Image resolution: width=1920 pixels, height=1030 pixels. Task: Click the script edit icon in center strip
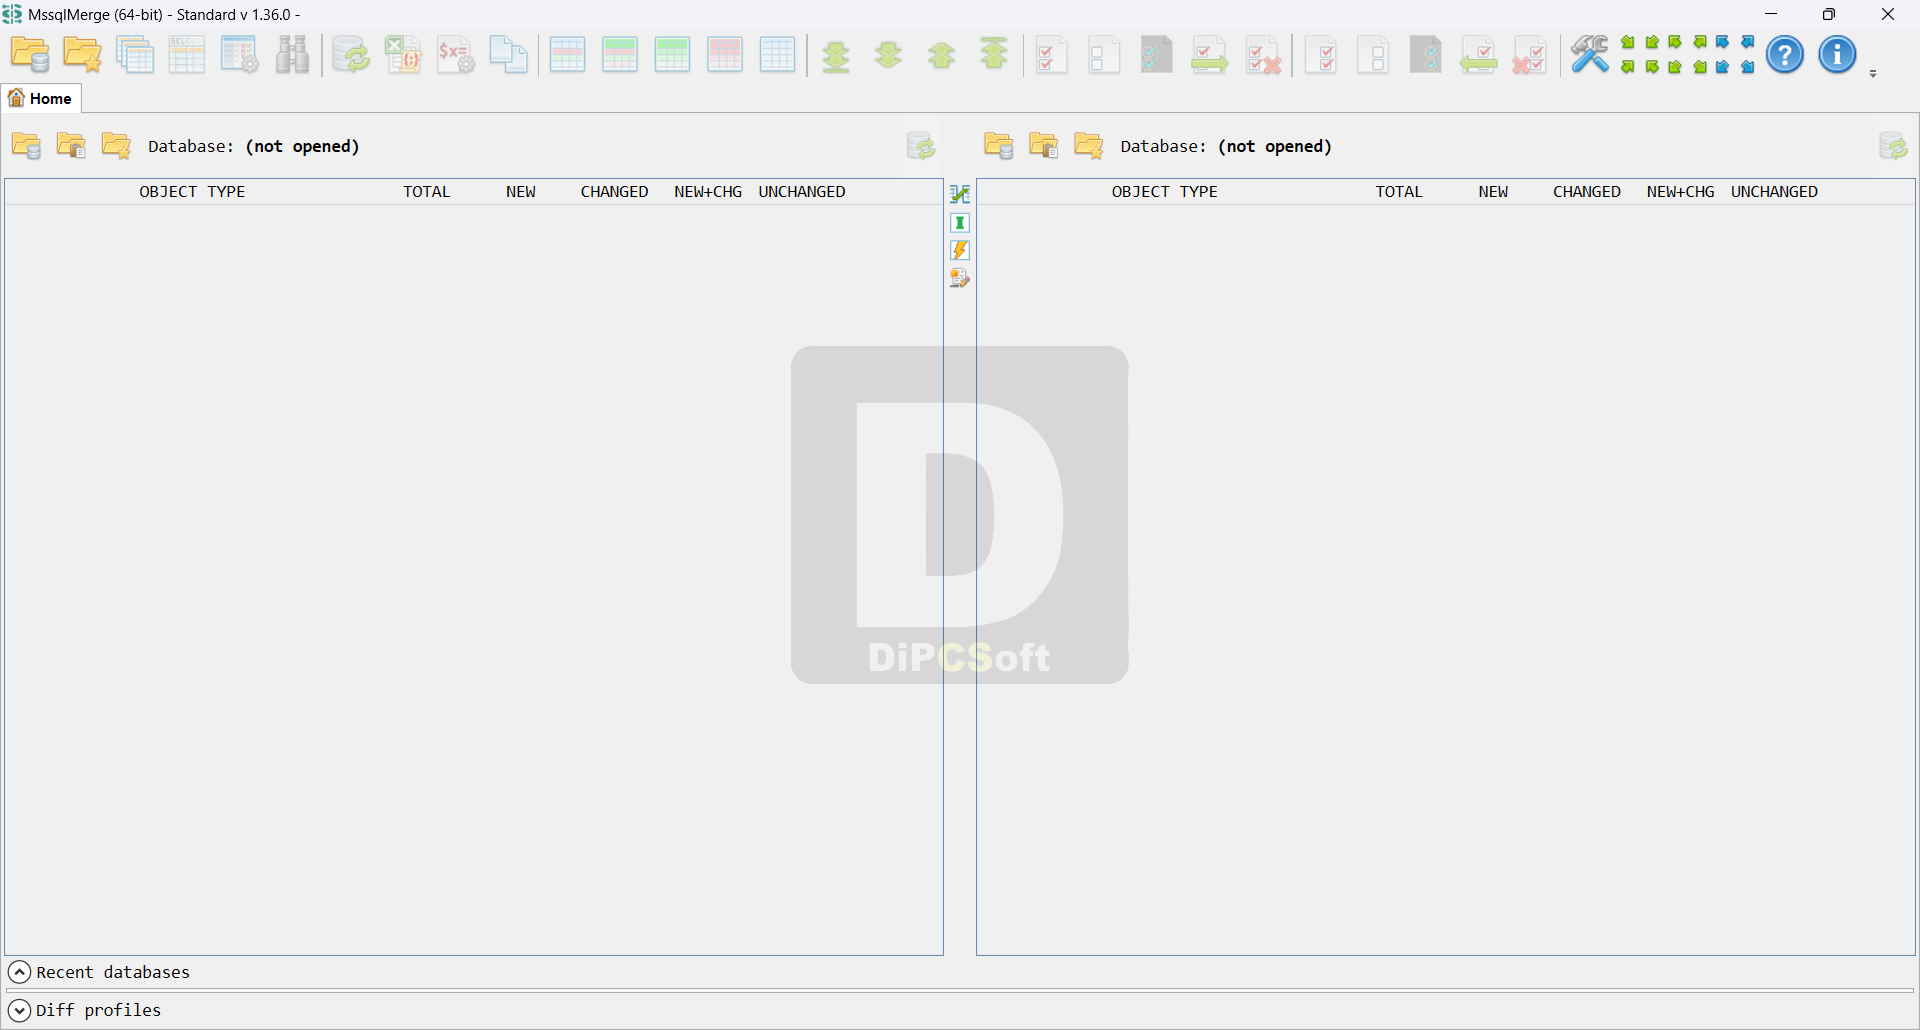tap(960, 278)
